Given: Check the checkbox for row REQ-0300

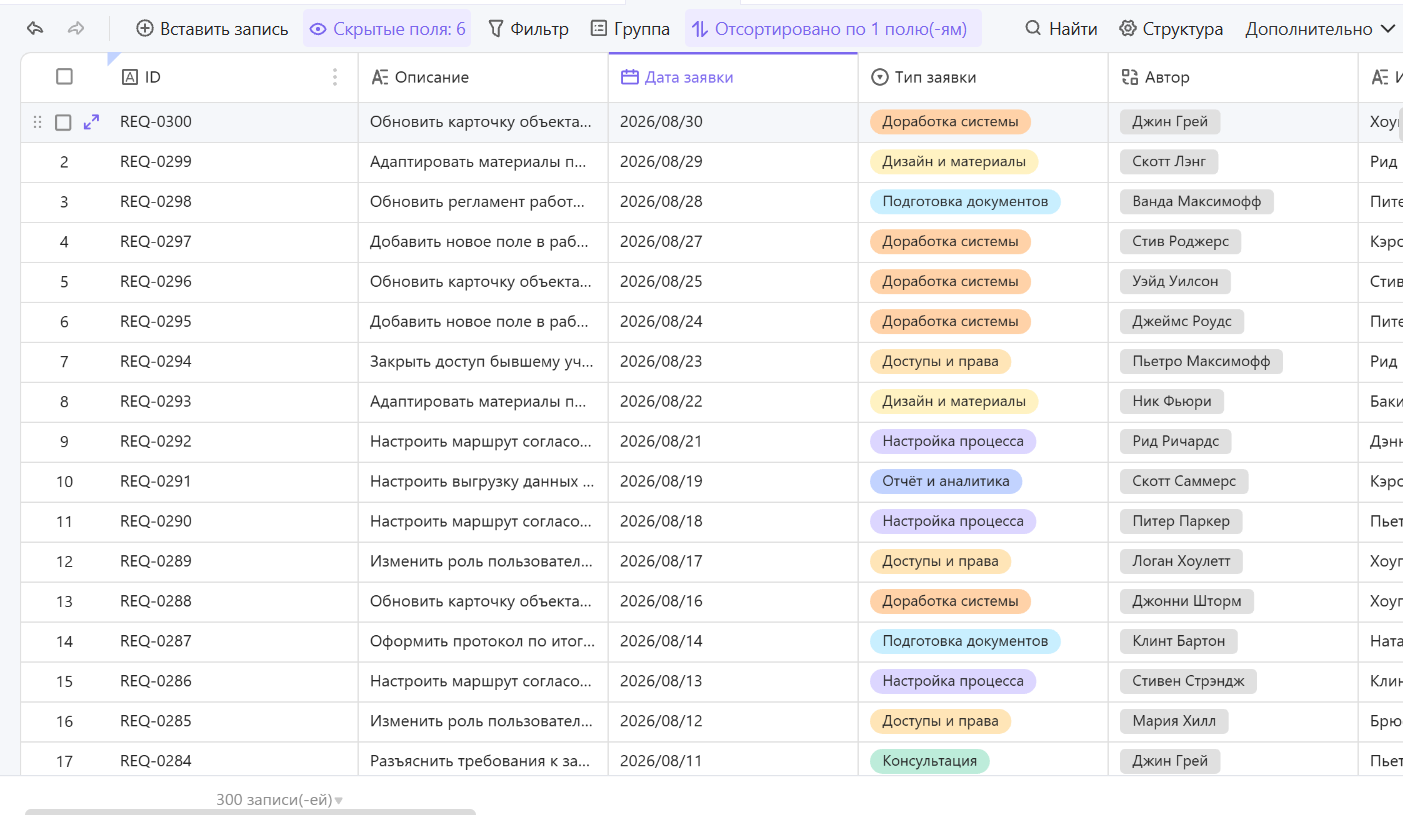Looking at the screenshot, I should click(63, 122).
